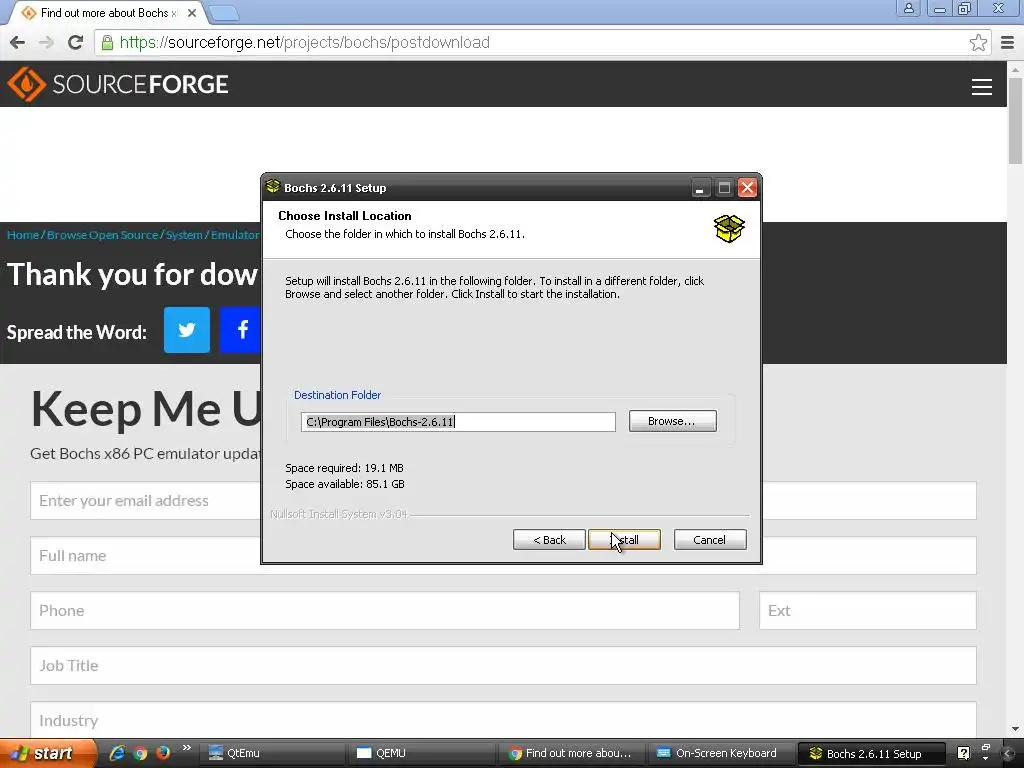Close the 'Find out more about Bochs' tab
The height and width of the screenshot is (768, 1024).
pyautogui.click(x=192, y=13)
